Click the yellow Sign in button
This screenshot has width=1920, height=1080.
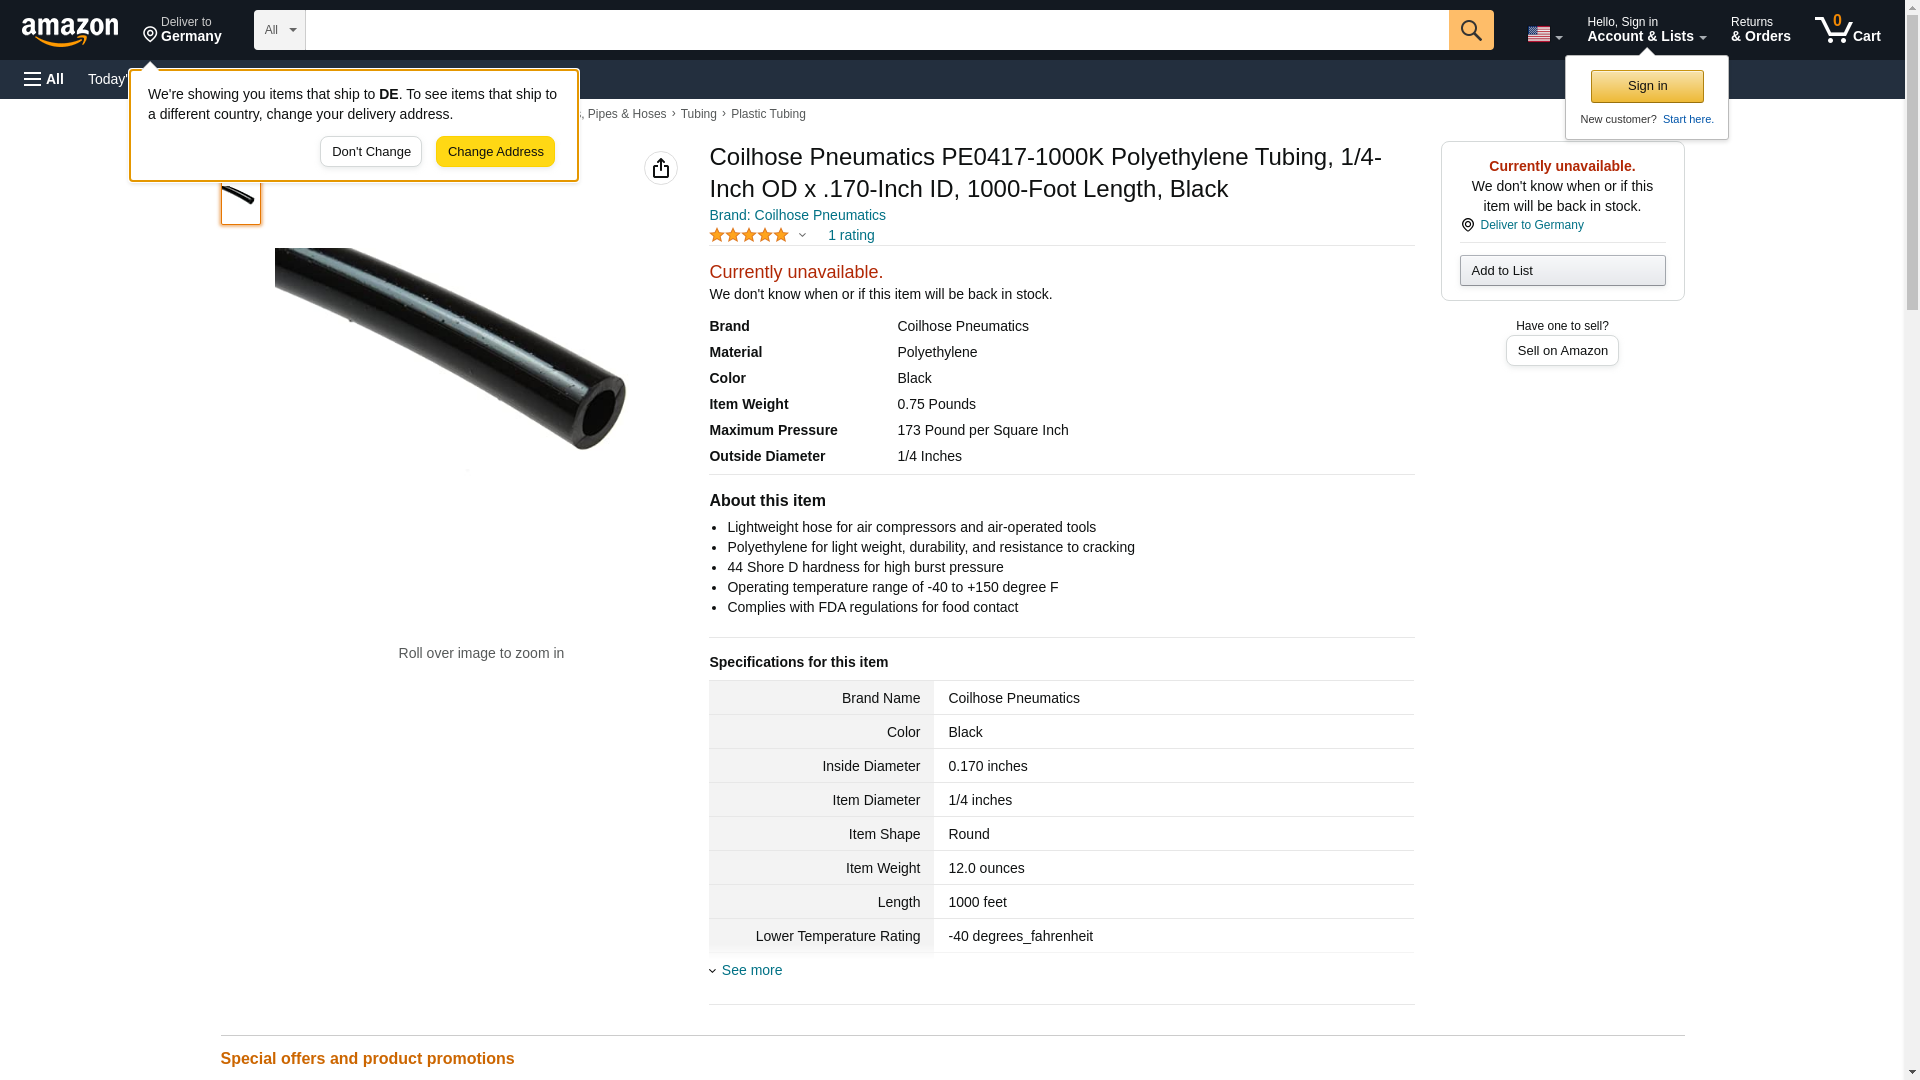tap(1646, 86)
